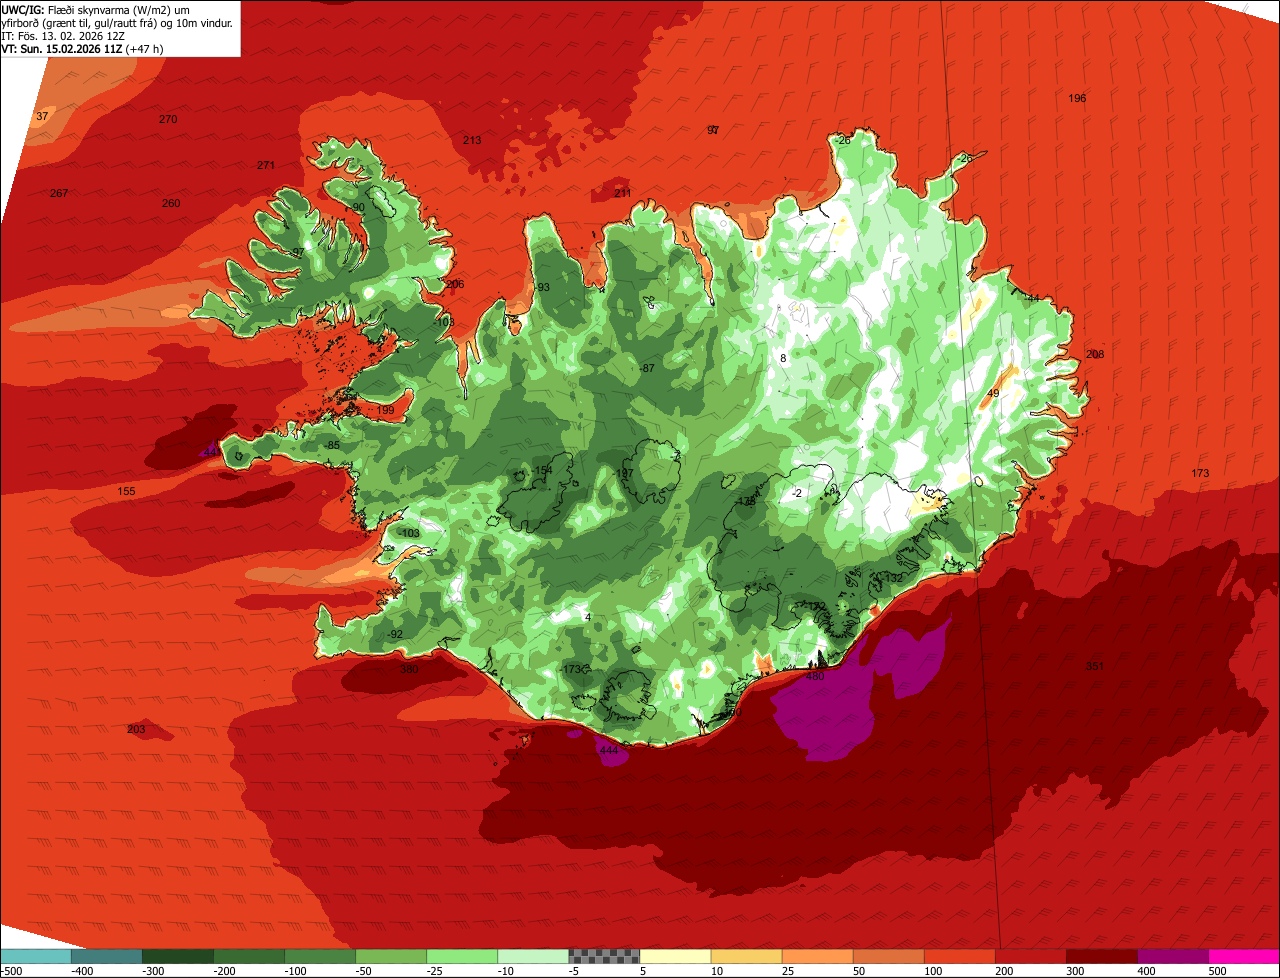The width and height of the screenshot is (1280, 978).
Task: Click the map value -132
Action: [892, 578]
